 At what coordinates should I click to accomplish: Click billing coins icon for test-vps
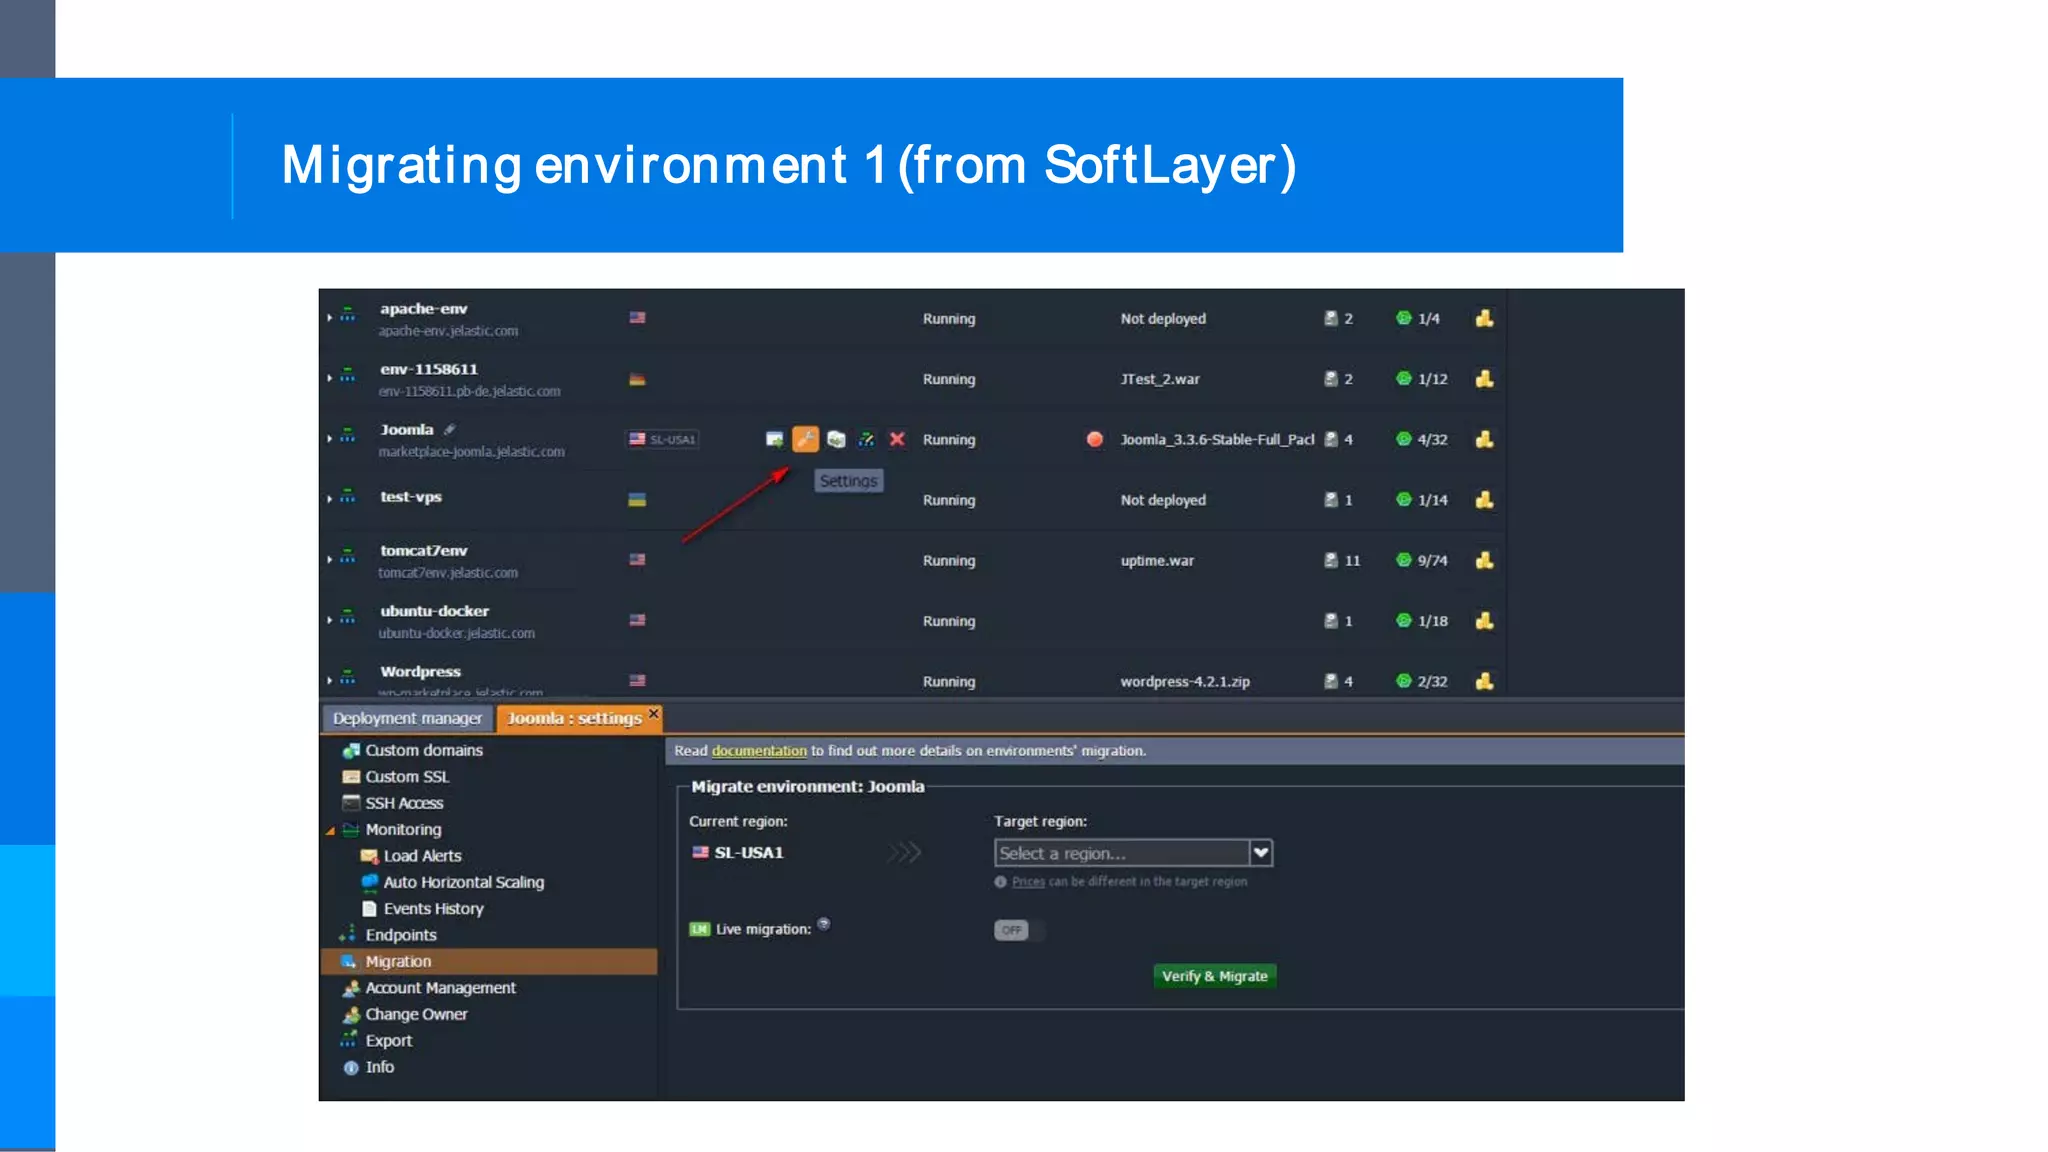coord(1484,500)
